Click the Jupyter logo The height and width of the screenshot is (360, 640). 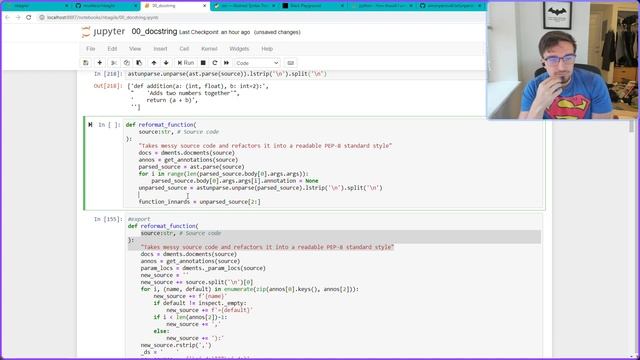[103, 31]
